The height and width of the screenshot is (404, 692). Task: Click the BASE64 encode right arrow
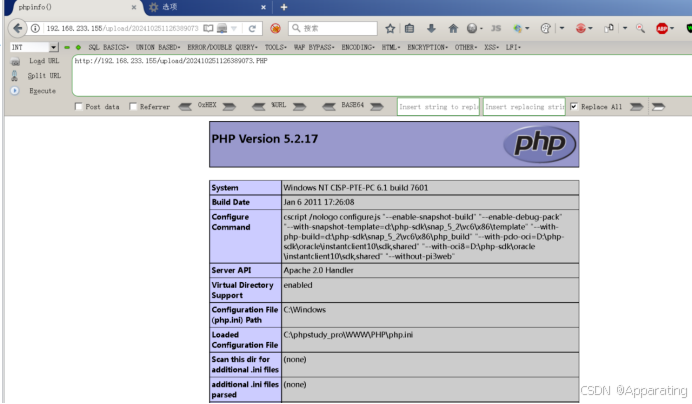376,107
